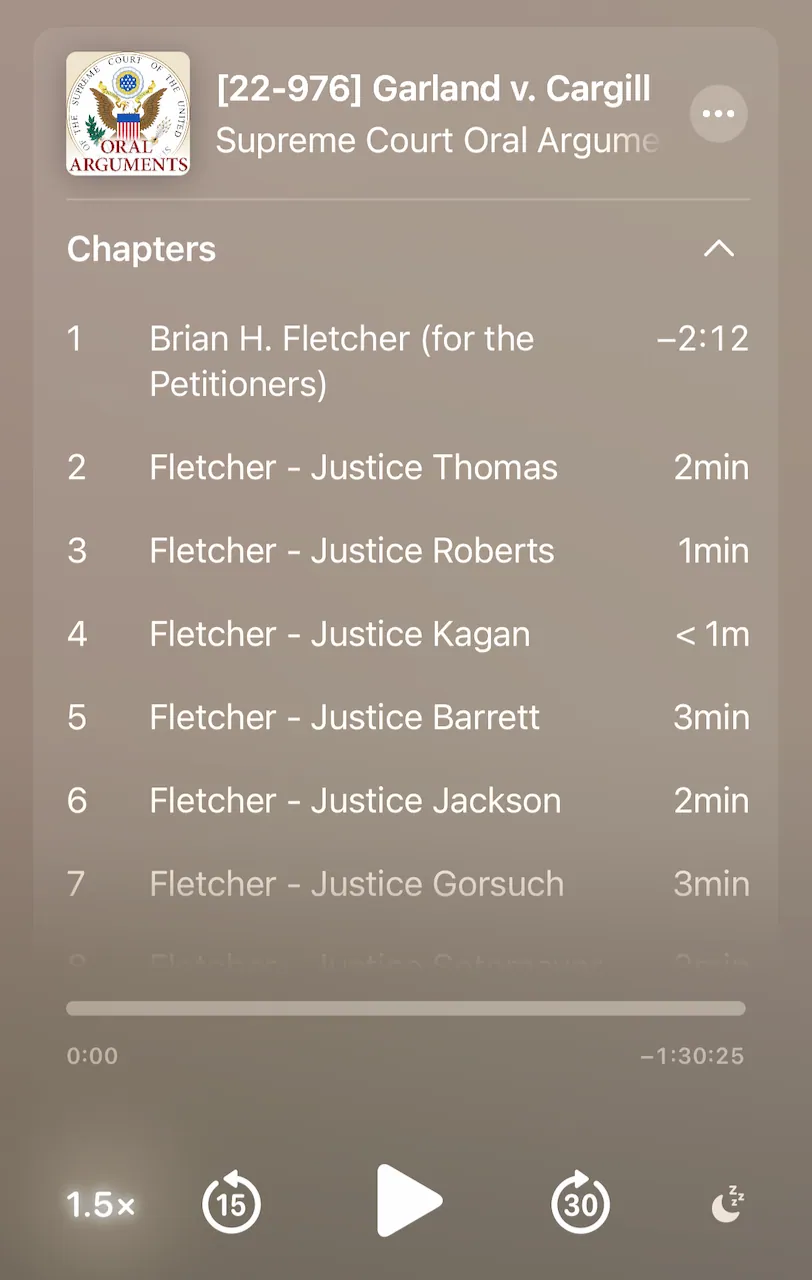
Task: Play Fletcher - Justice Barrett chapter
Action: (x=408, y=717)
